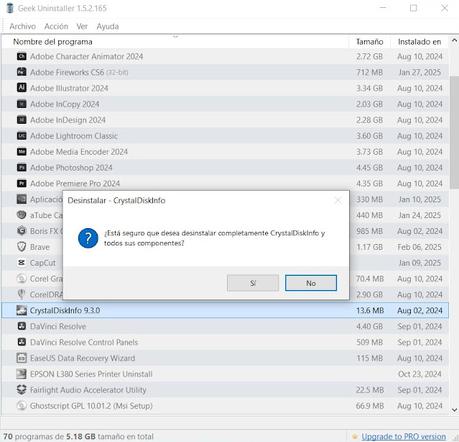
Task: Click the CapCut icon in list
Action: click(x=21, y=263)
